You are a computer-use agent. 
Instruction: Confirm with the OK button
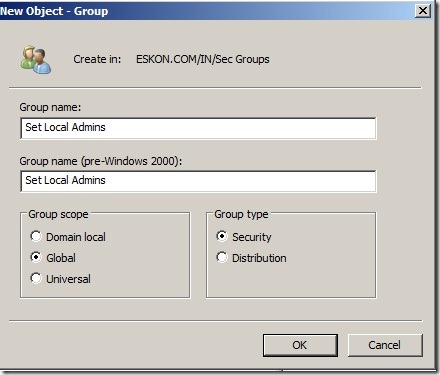coord(300,345)
